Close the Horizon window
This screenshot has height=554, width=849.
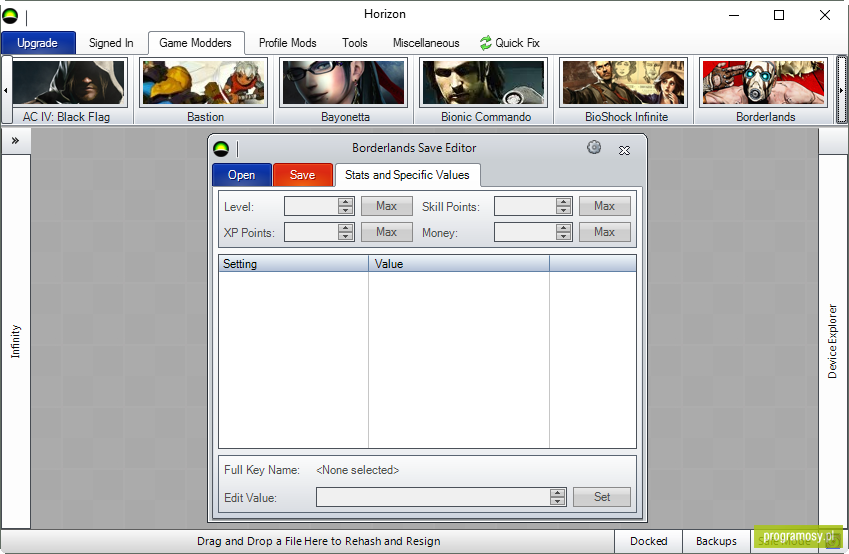point(825,15)
